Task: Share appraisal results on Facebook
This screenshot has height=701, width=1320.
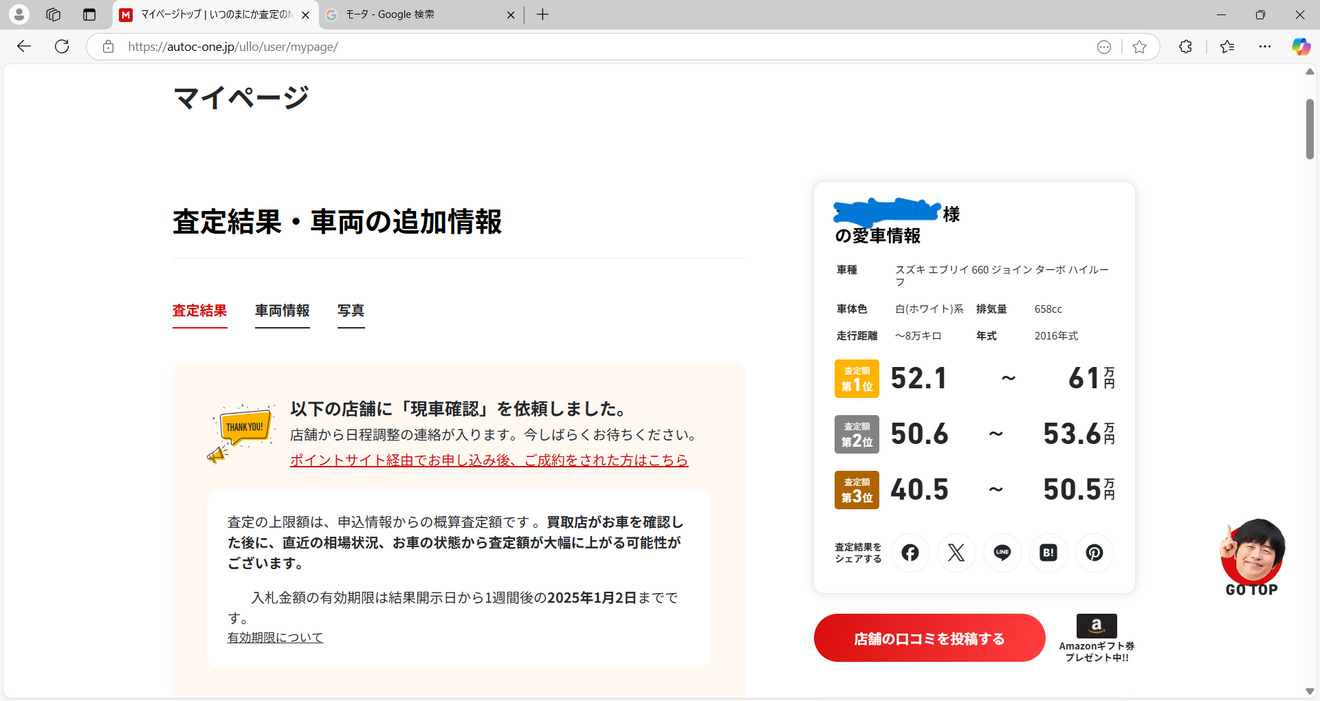Action: (910, 552)
